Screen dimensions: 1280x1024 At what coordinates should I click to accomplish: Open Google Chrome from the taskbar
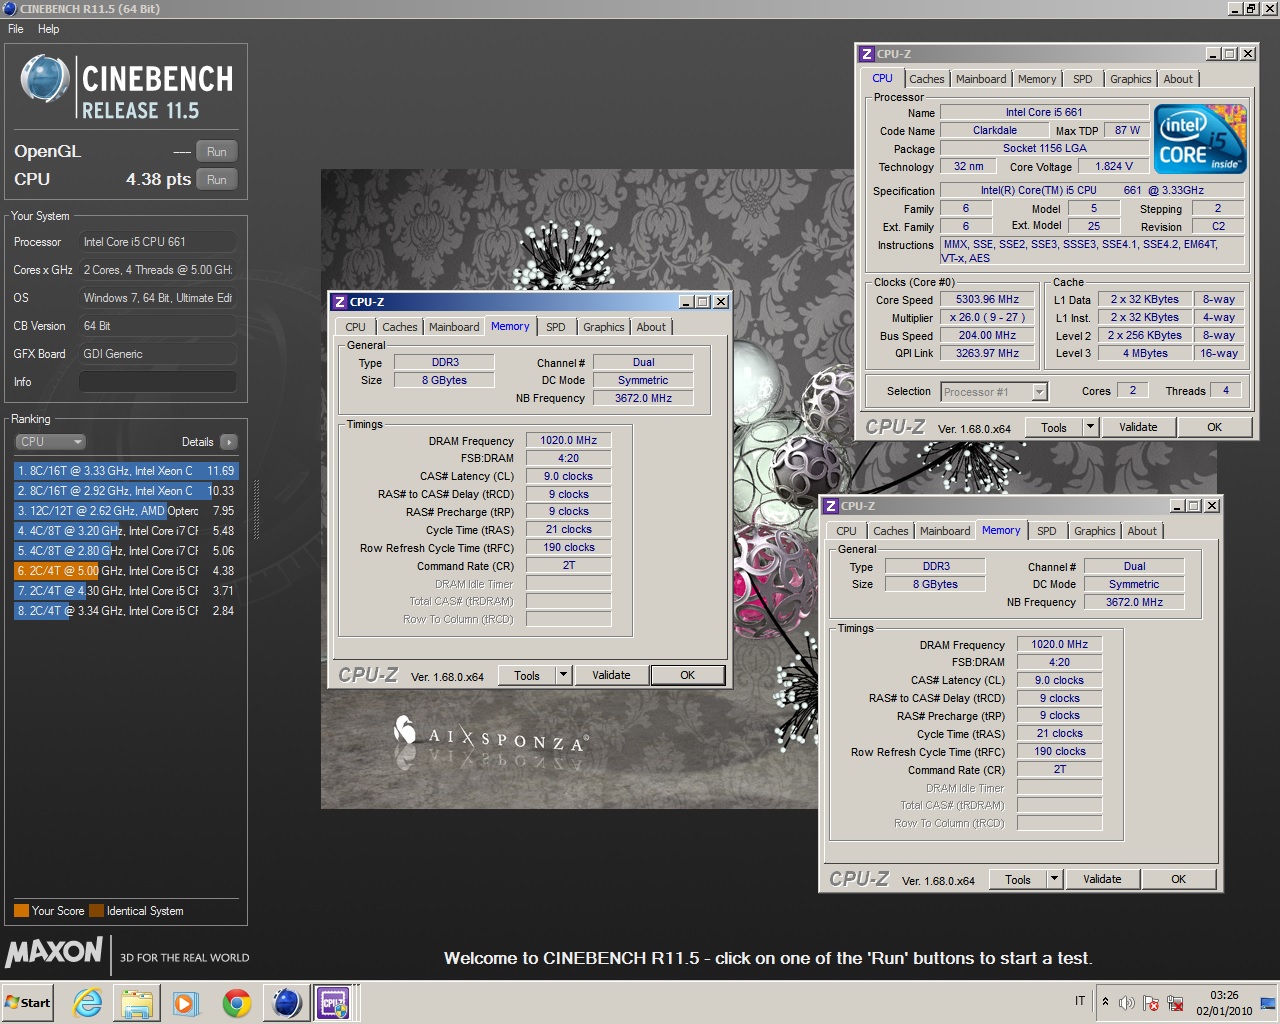point(237,1003)
